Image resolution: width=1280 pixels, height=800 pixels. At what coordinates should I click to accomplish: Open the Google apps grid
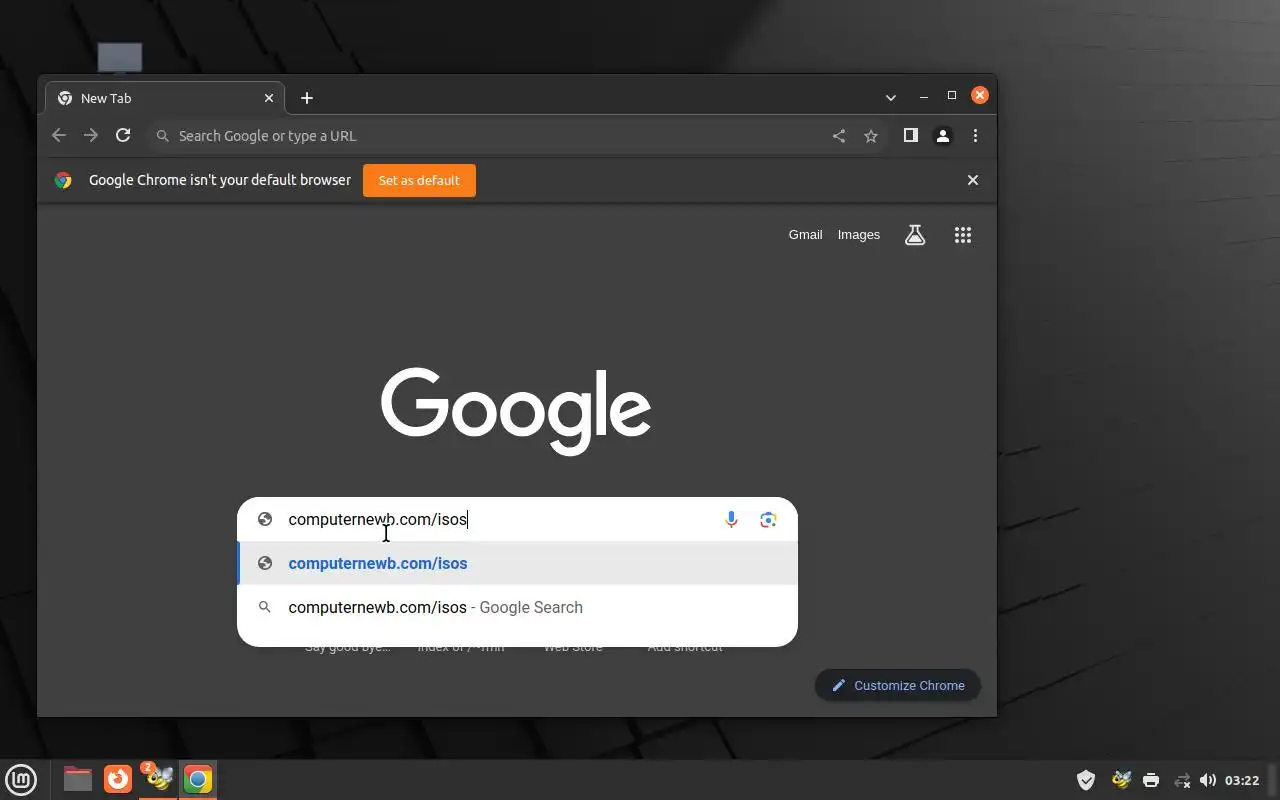(963, 235)
